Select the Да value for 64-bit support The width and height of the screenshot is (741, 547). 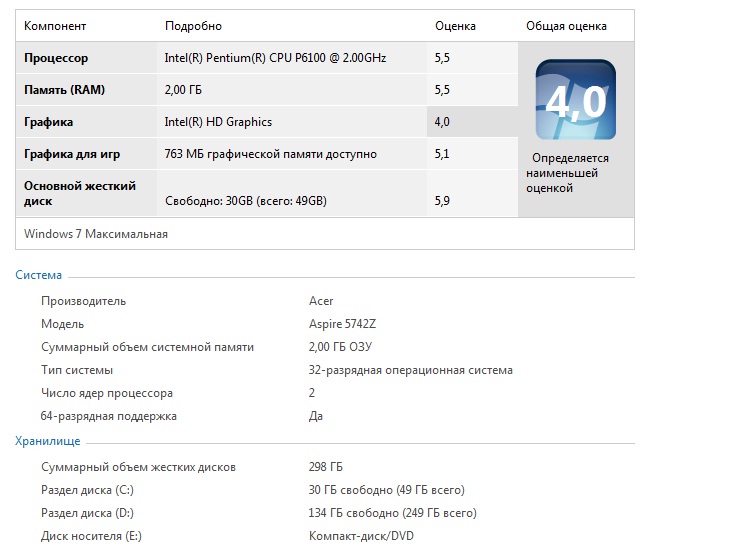point(316,416)
